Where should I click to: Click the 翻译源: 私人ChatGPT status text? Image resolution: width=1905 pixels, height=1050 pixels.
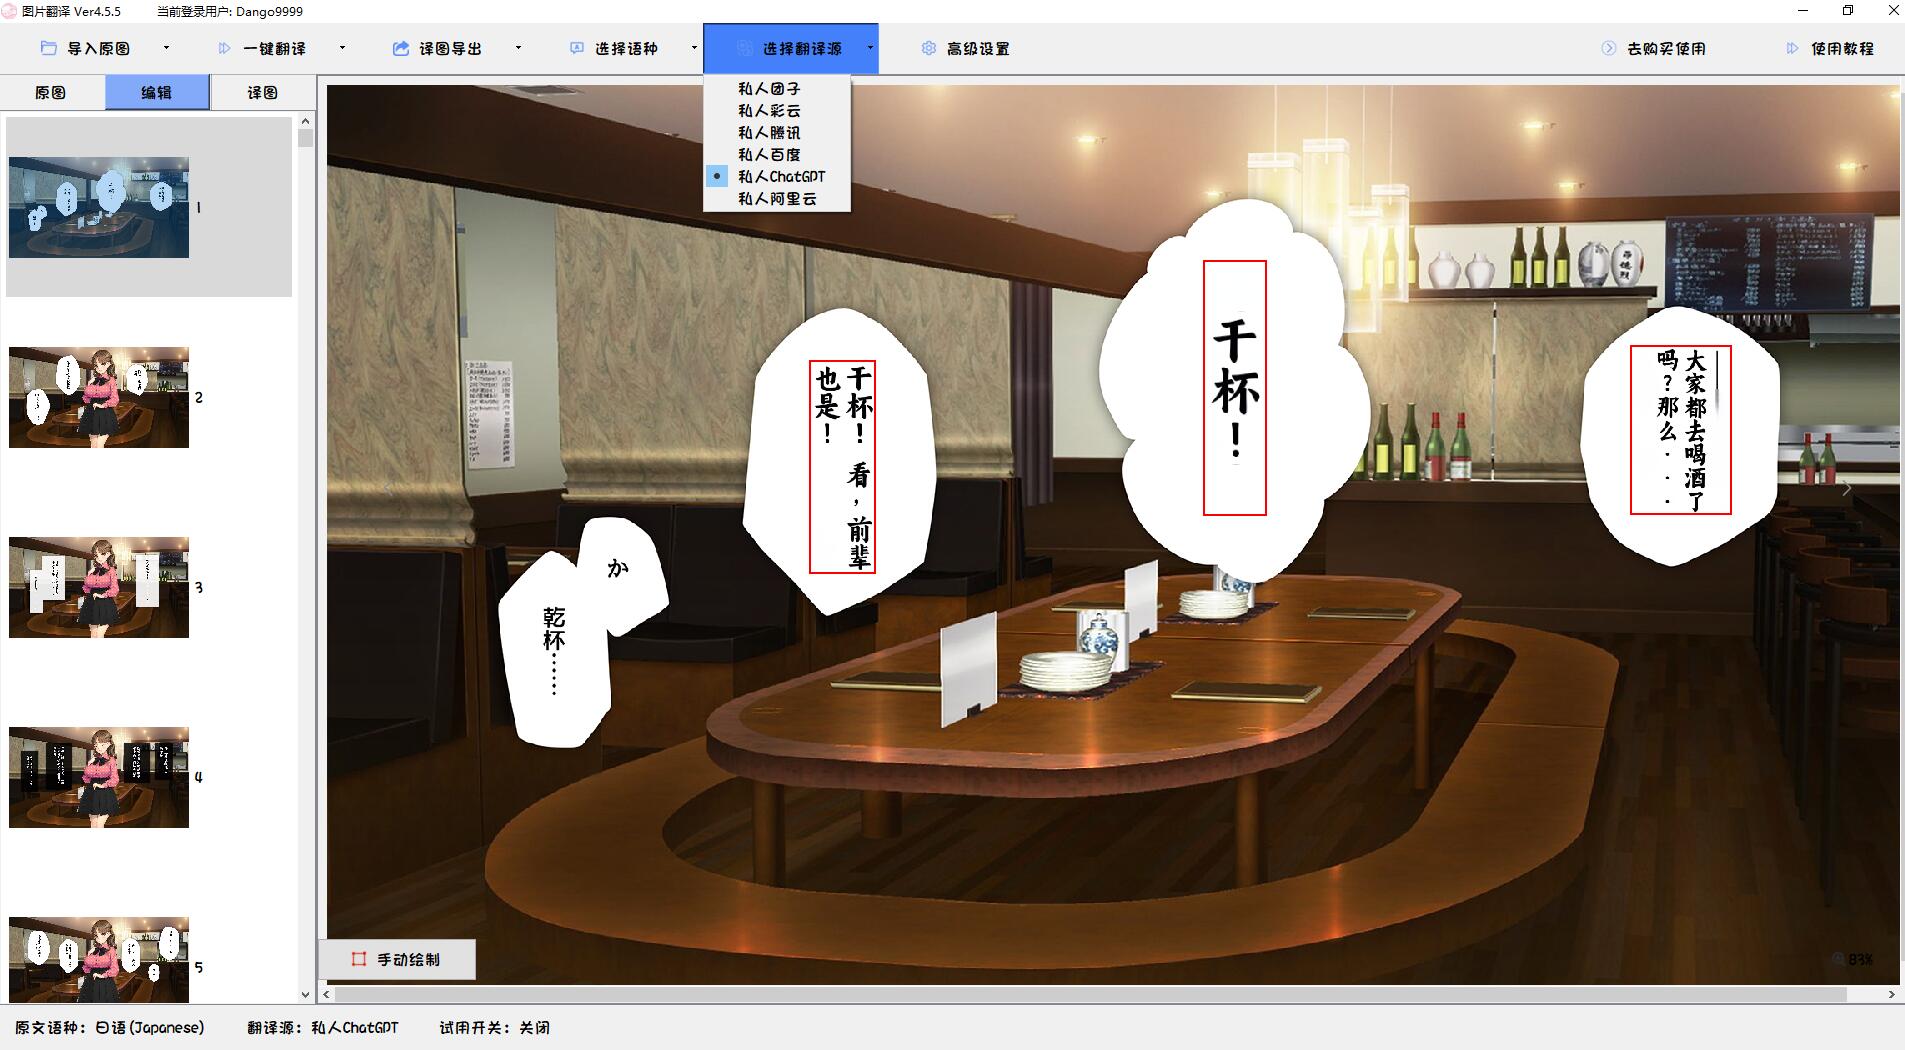323,1027
